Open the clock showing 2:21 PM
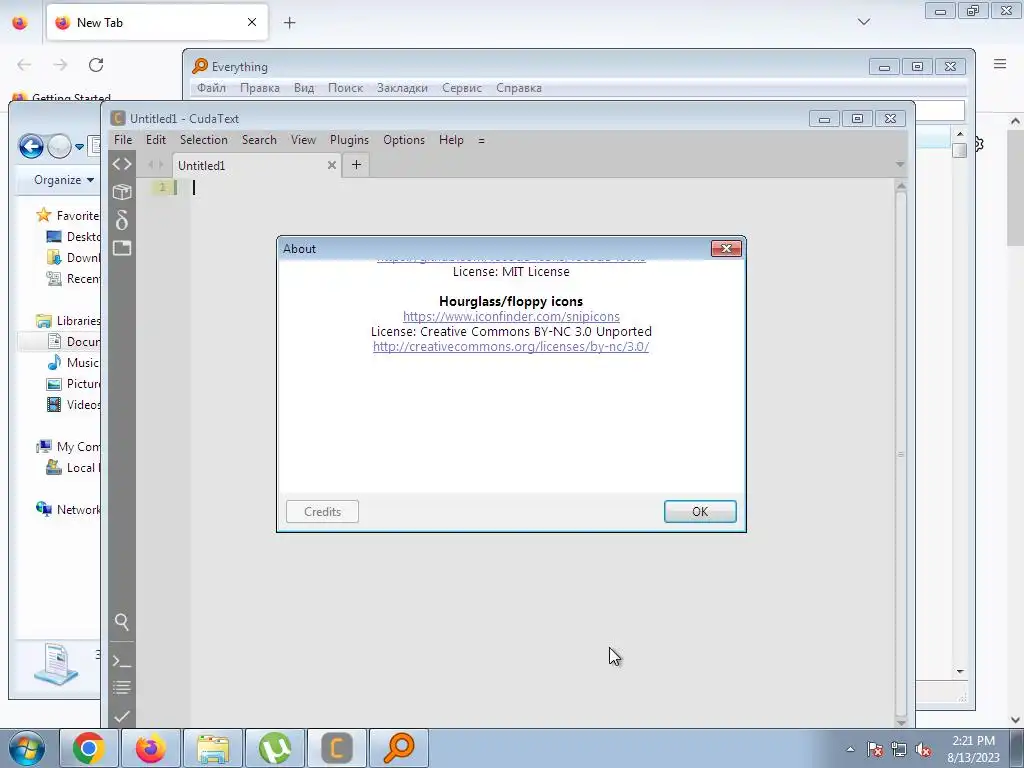Image resolution: width=1024 pixels, height=768 pixels. point(974,749)
